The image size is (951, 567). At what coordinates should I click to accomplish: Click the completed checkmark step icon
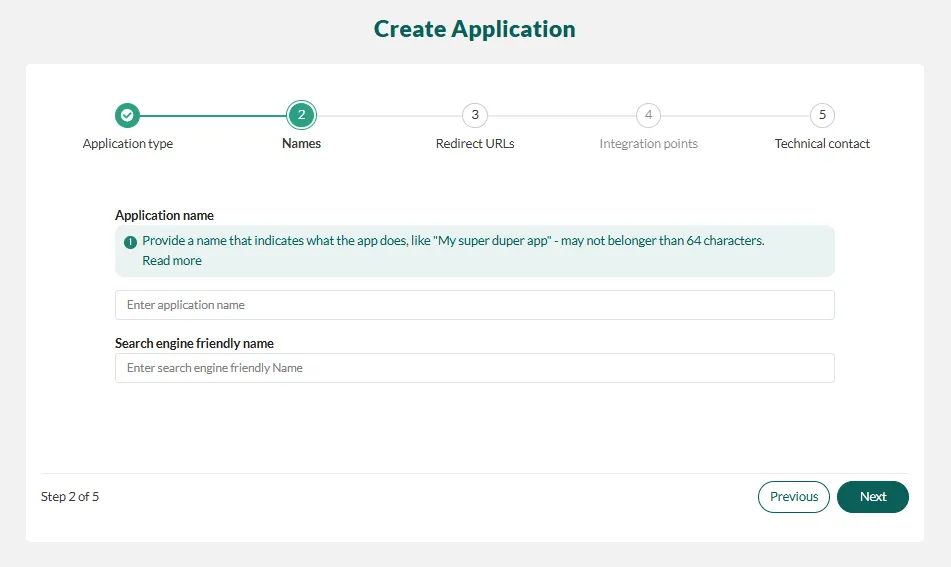tap(127, 115)
